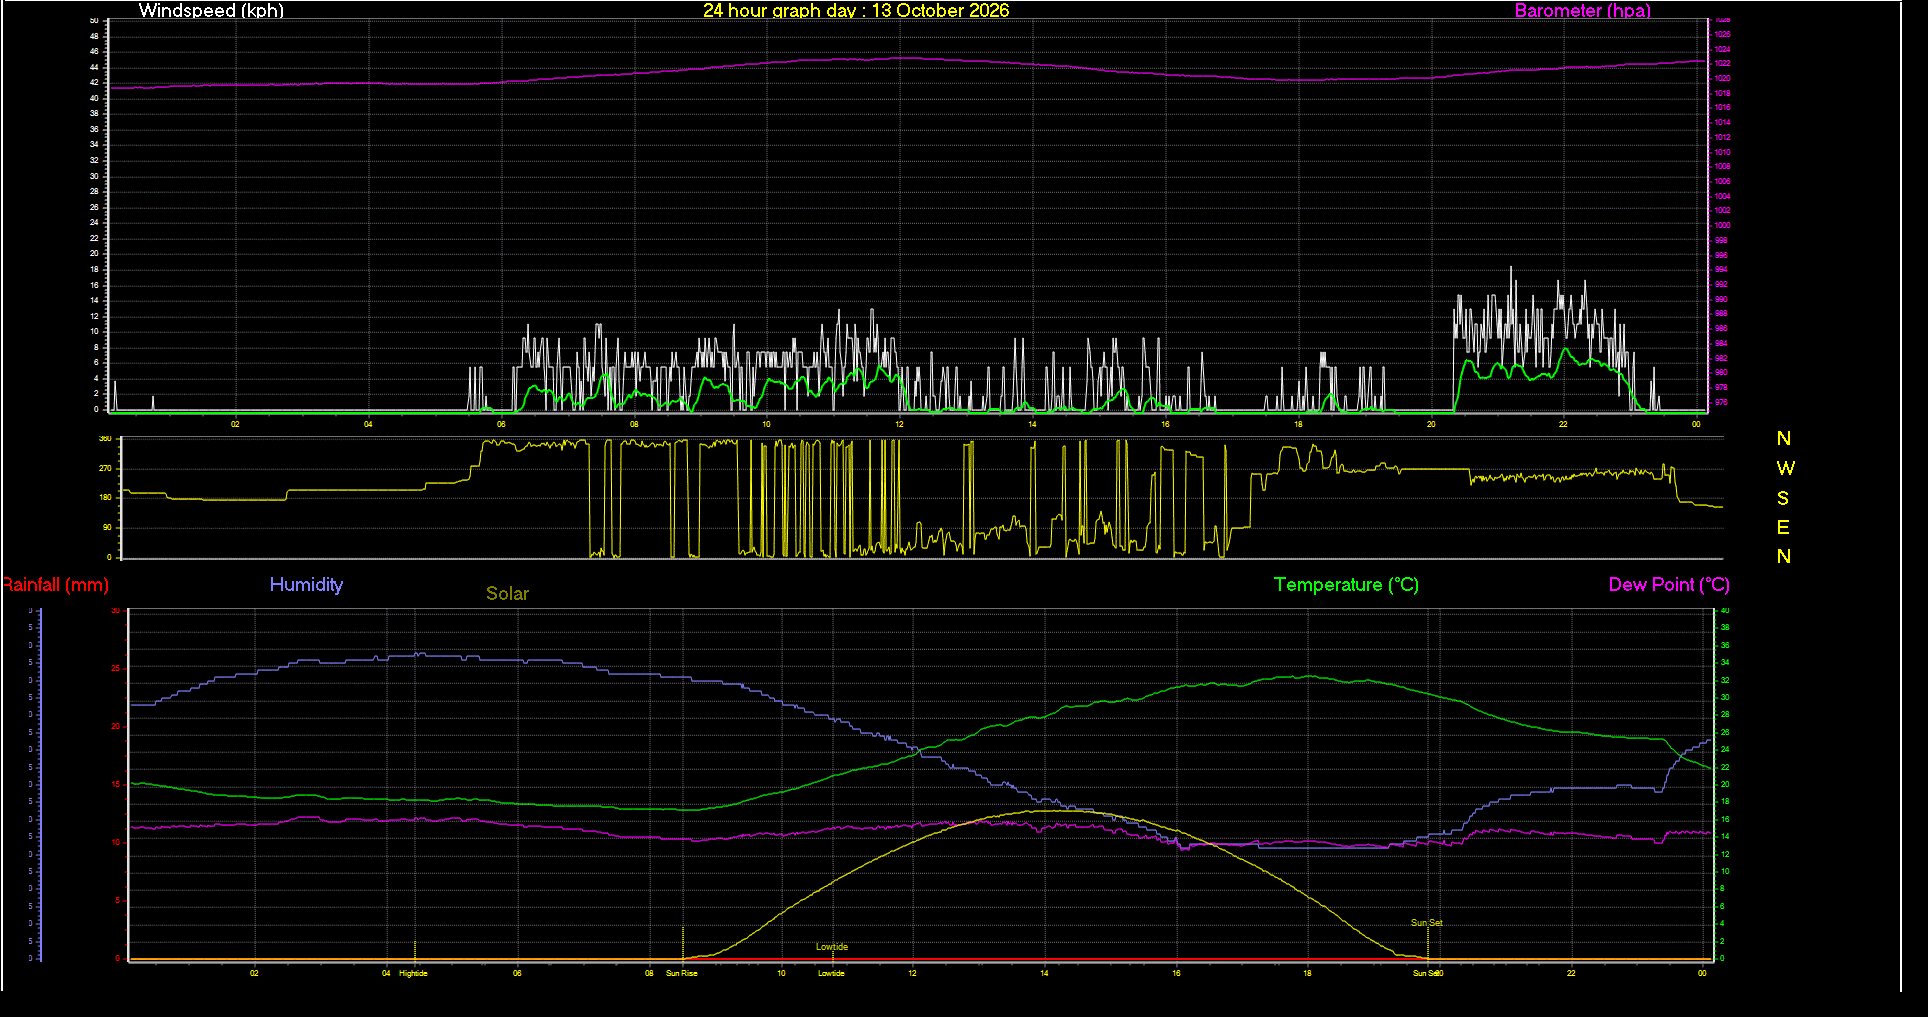The image size is (1928, 1017).
Task: Click the 'Lowtide' label floating above the red baseline
Action: 832,947
